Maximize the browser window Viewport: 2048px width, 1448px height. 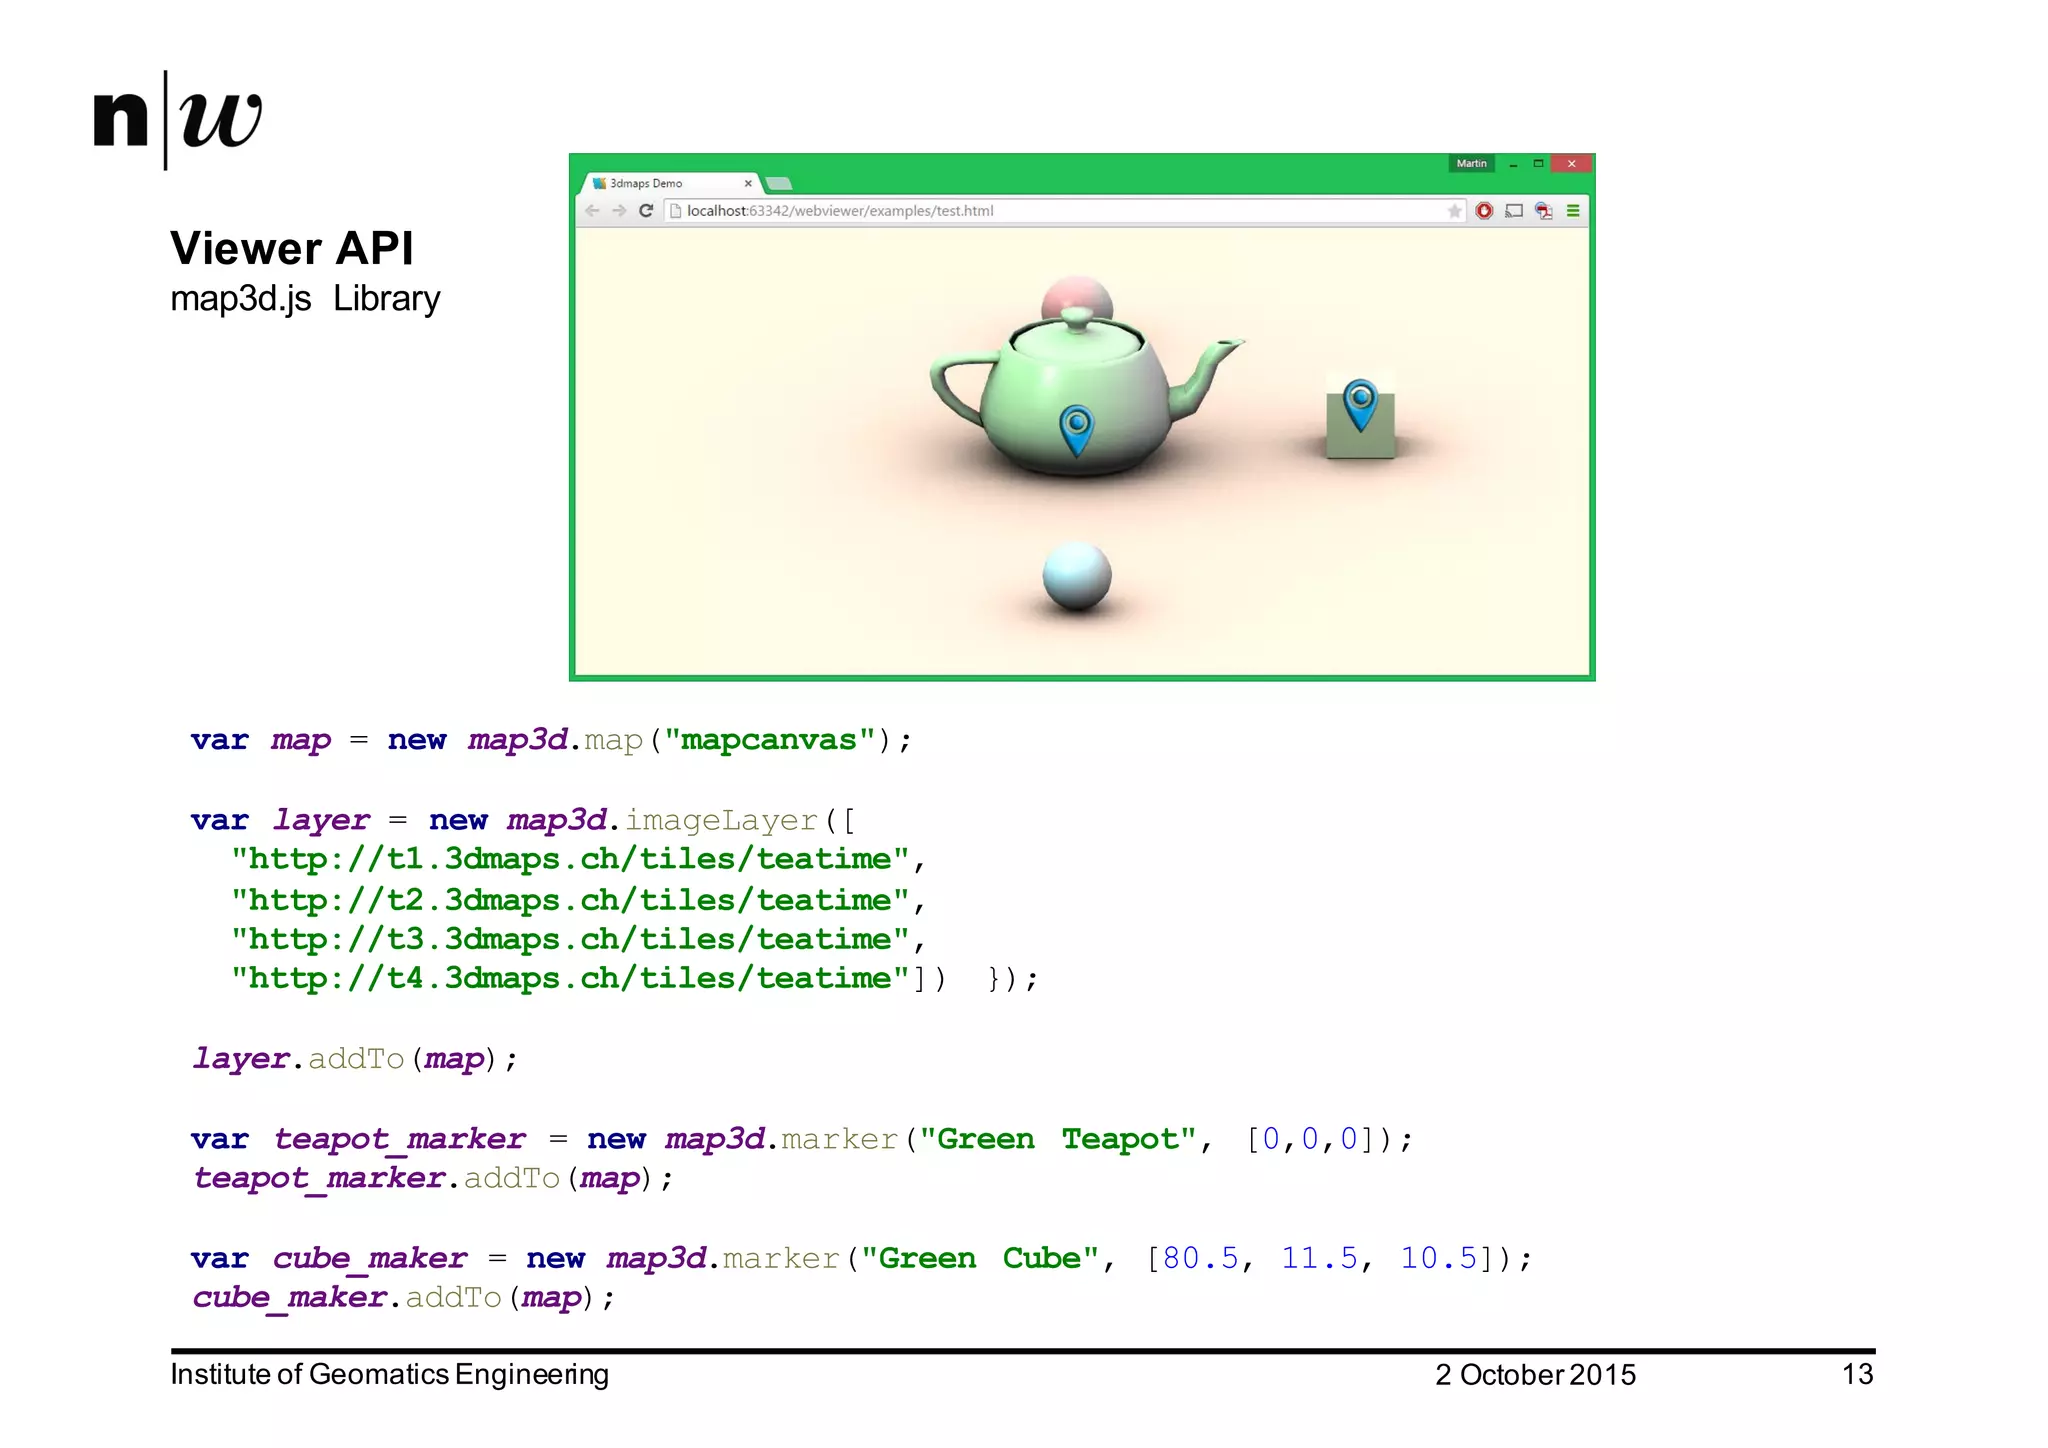(1539, 164)
